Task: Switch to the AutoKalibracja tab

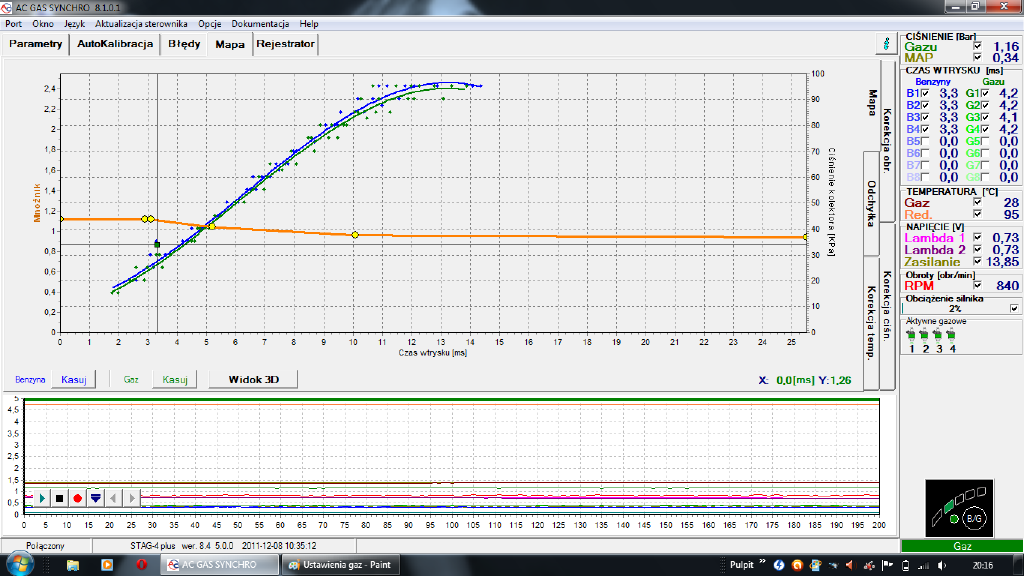Action: tap(115, 44)
